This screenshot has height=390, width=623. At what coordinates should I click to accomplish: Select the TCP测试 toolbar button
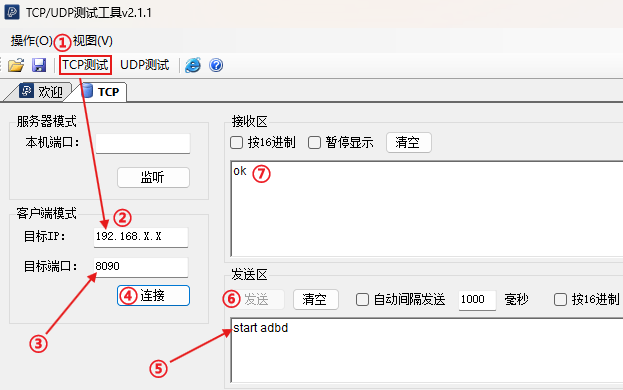(x=85, y=65)
